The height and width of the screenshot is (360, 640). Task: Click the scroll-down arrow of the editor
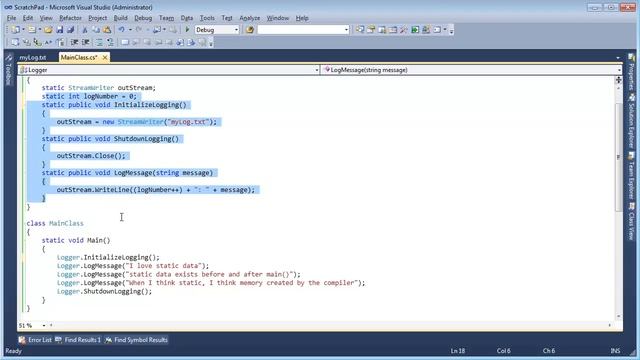[x=619, y=316]
